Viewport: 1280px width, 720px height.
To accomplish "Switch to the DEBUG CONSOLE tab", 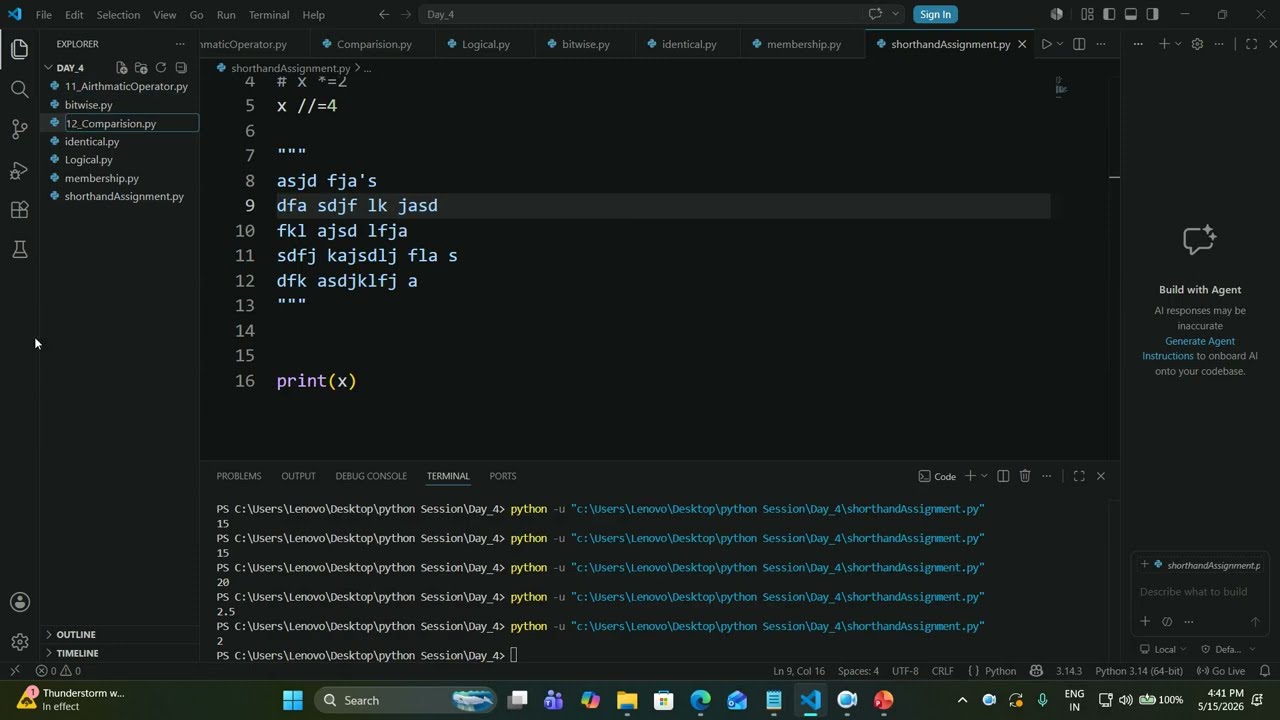I will [371, 476].
